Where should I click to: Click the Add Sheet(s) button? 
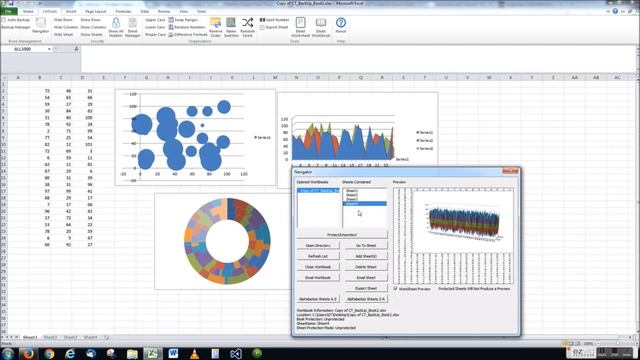point(366,256)
